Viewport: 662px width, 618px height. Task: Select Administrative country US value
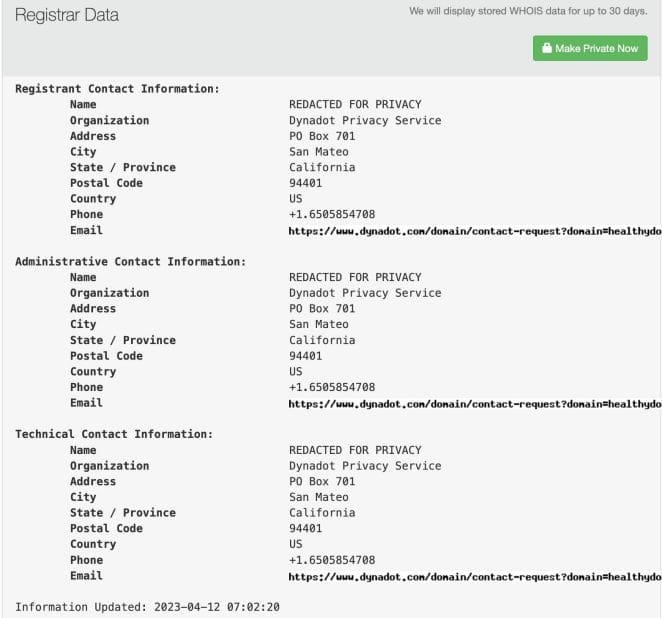(296, 371)
